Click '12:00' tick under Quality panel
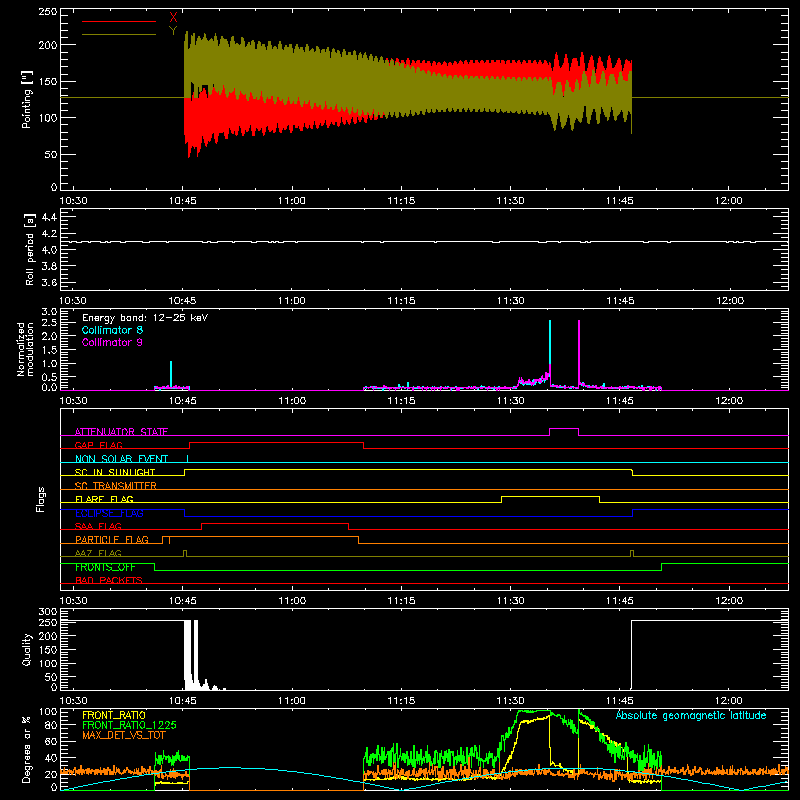The width and height of the screenshot is (800, 800). click(x=729, y=701)
